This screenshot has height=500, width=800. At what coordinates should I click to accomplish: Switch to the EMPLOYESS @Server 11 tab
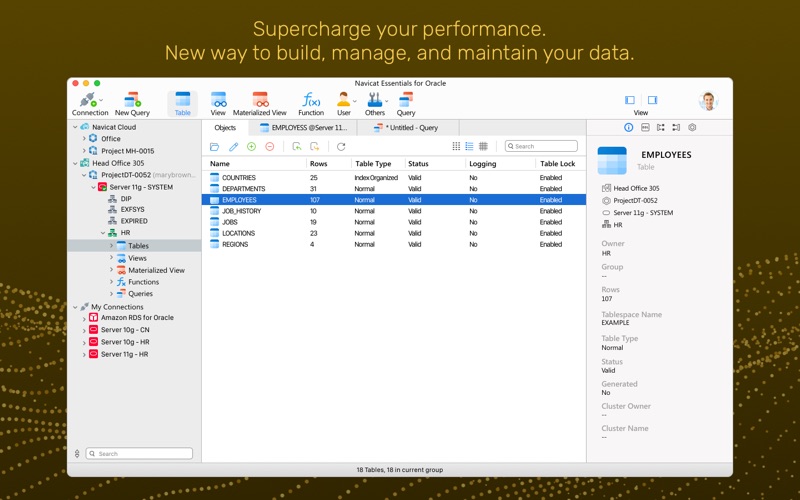(303, 128)
